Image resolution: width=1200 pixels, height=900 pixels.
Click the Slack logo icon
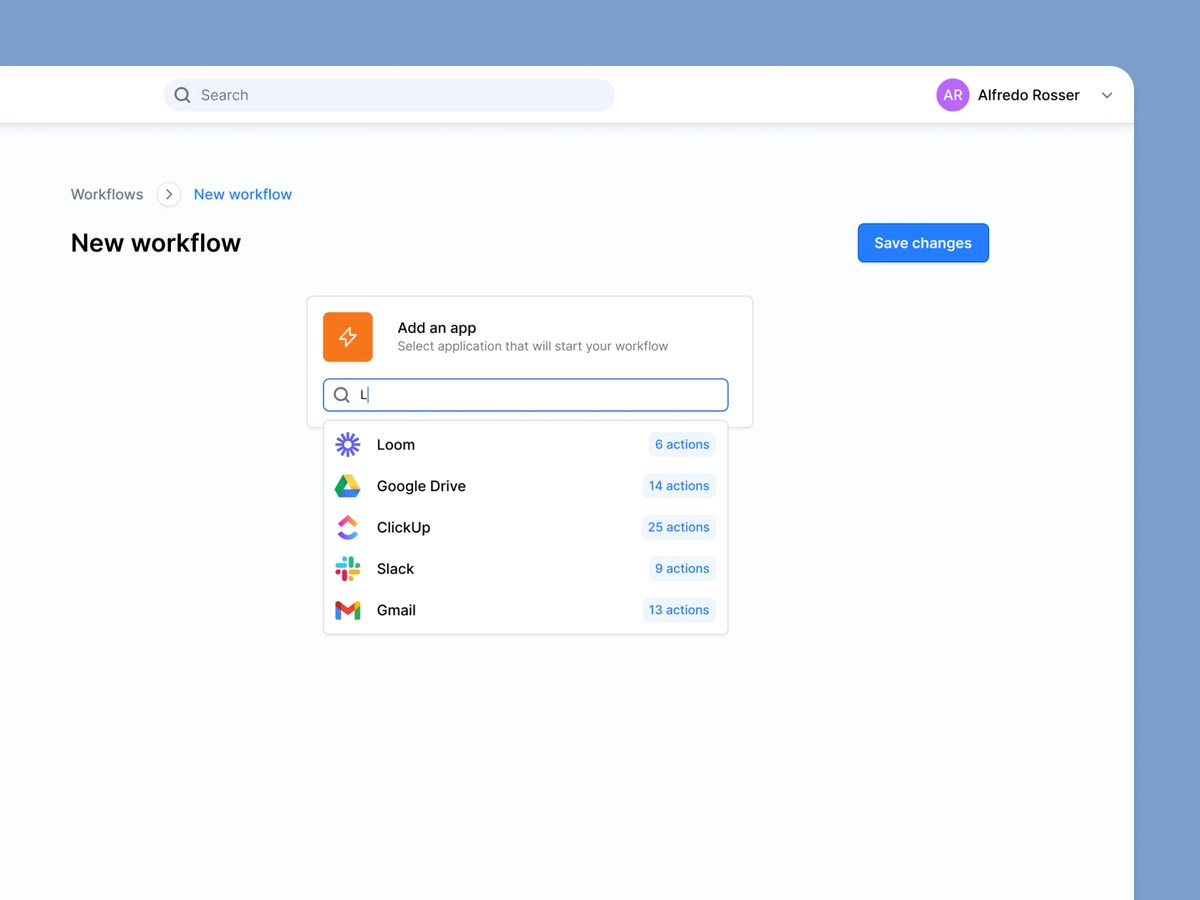tap(347, 569)
